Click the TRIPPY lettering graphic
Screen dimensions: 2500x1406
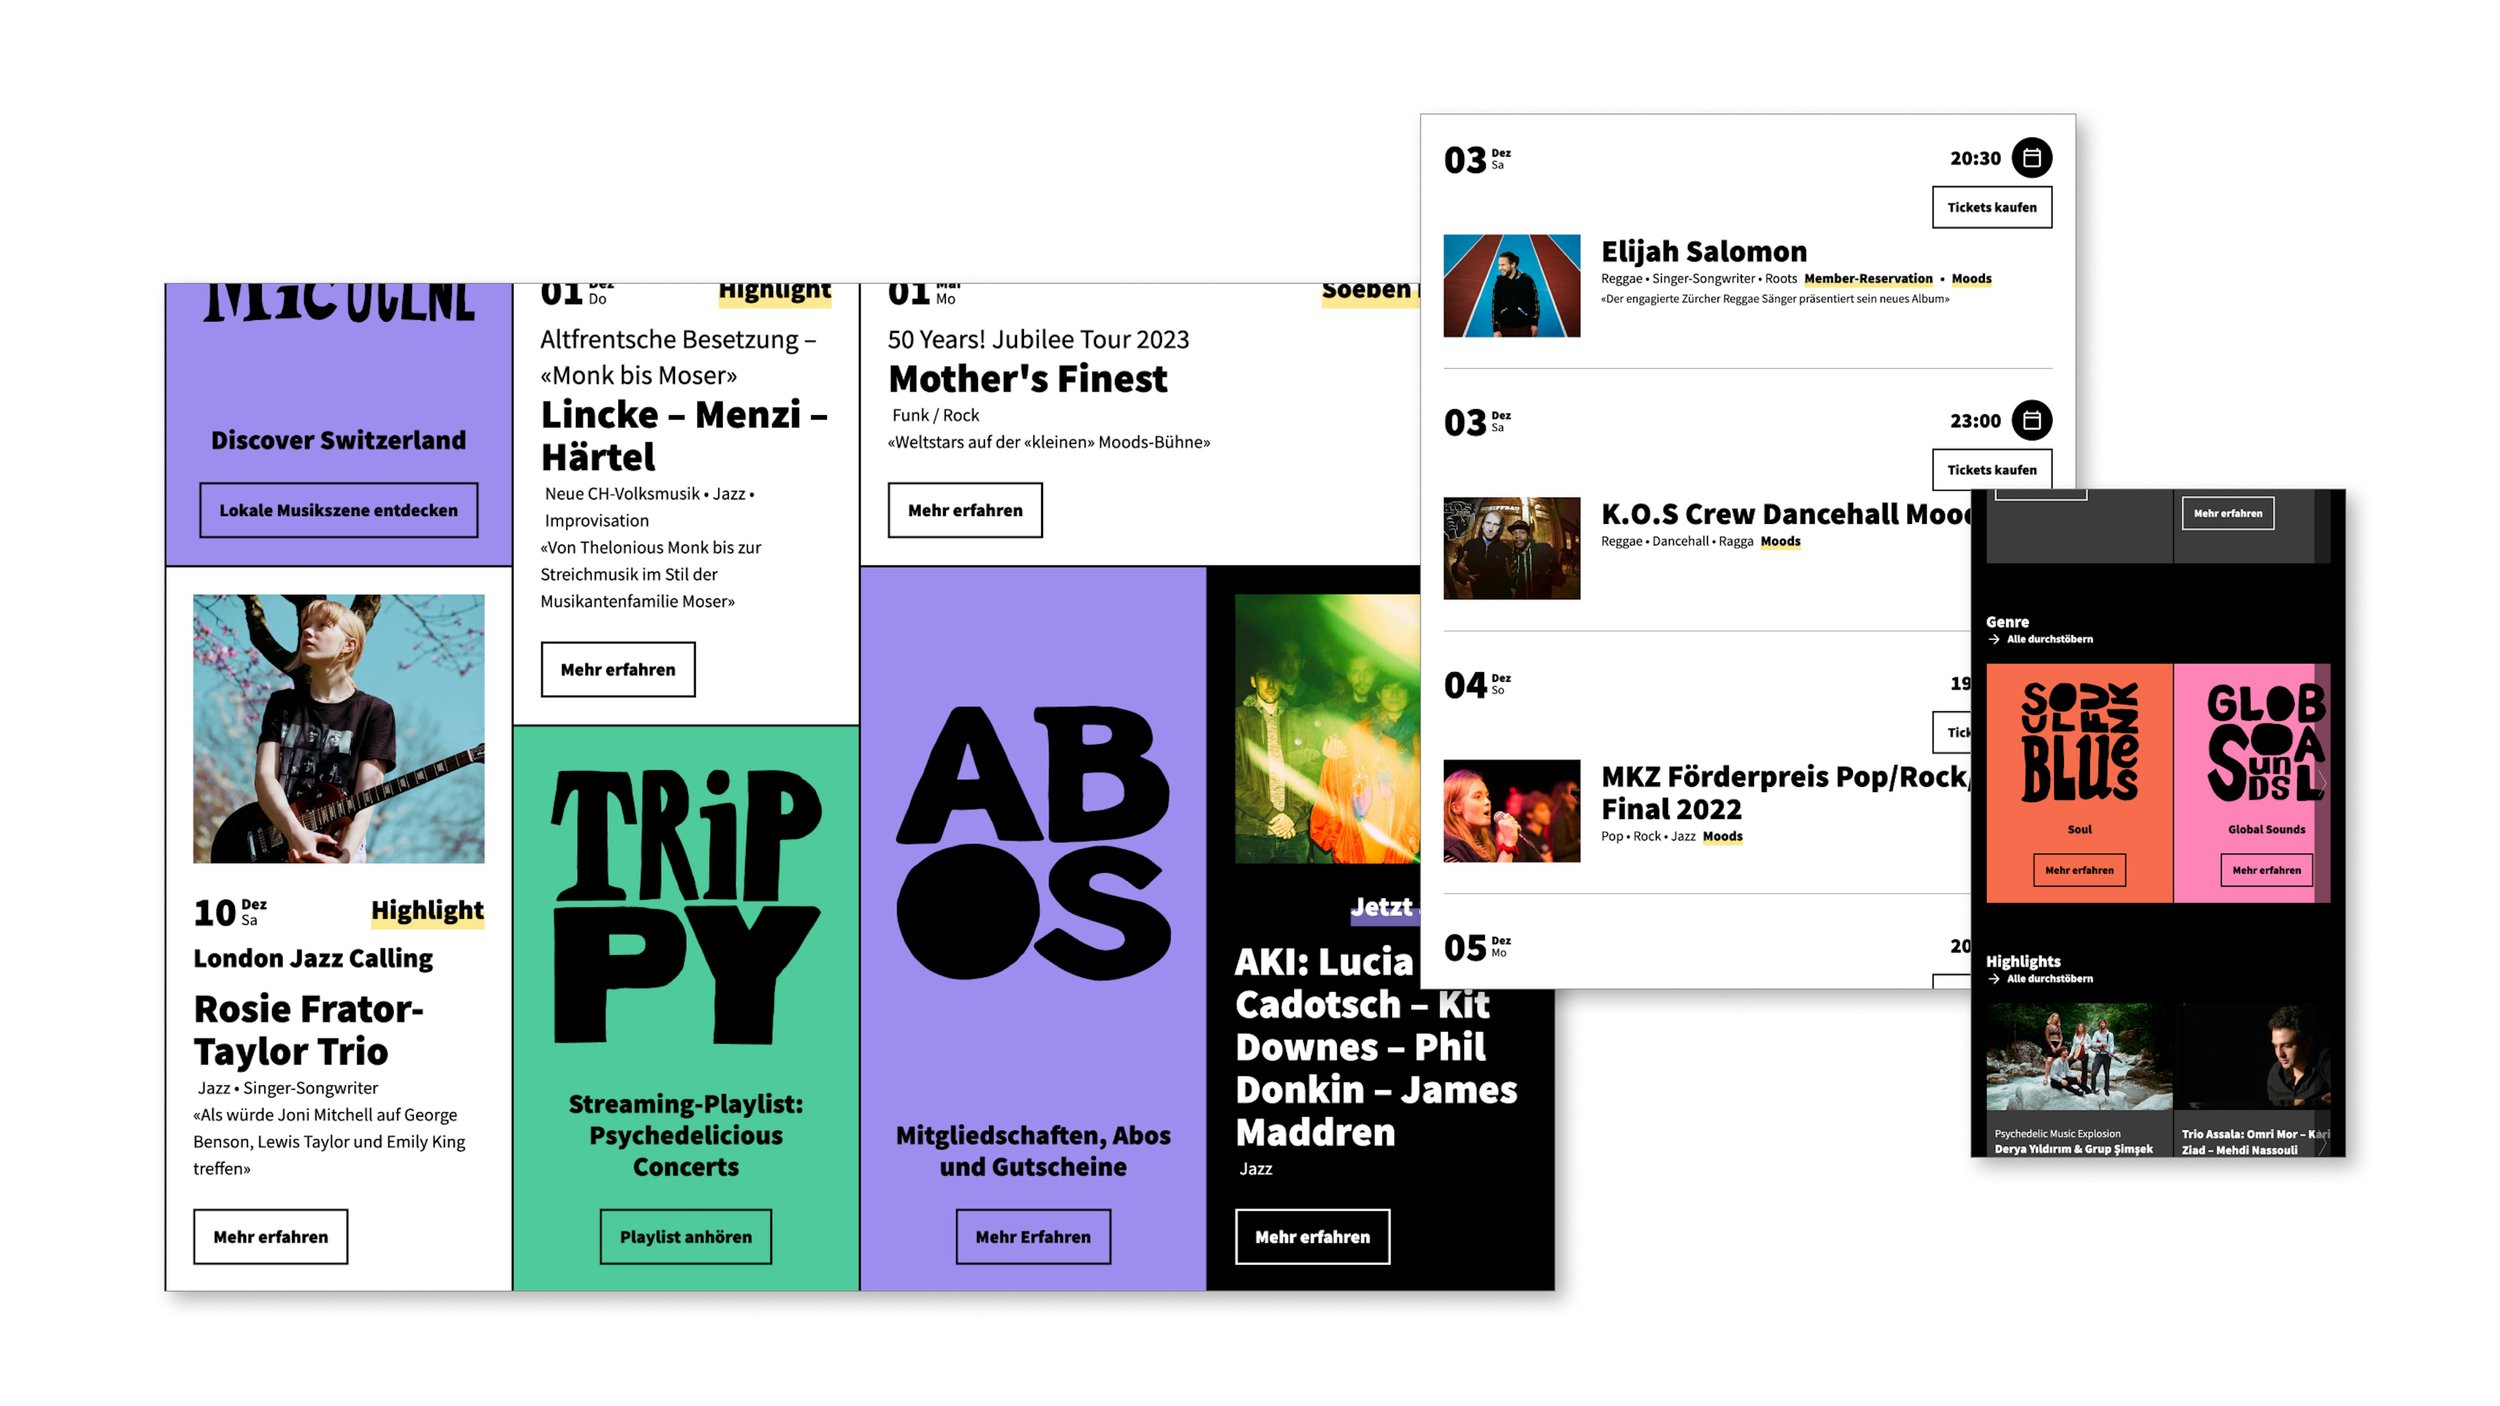click(x=686, y=906)
